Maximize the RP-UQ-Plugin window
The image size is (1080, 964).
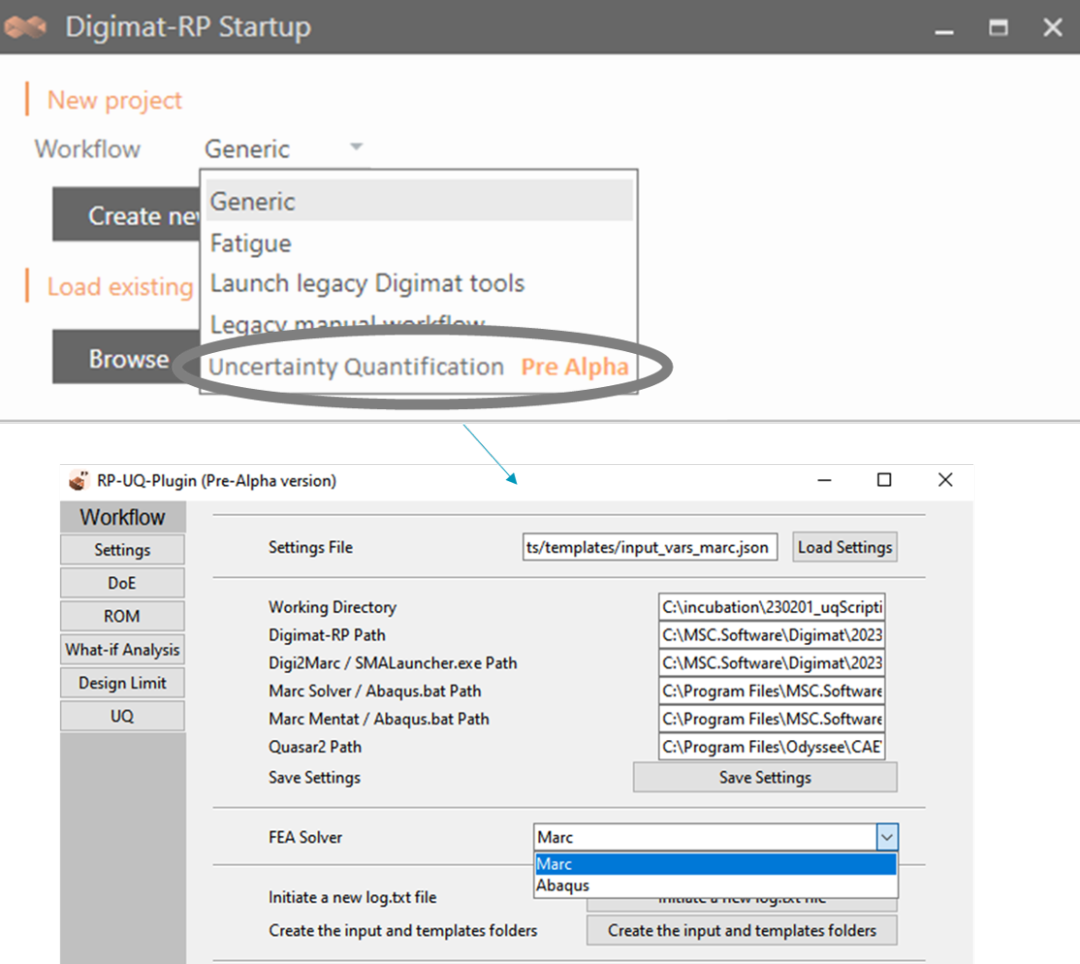(884, 480)
